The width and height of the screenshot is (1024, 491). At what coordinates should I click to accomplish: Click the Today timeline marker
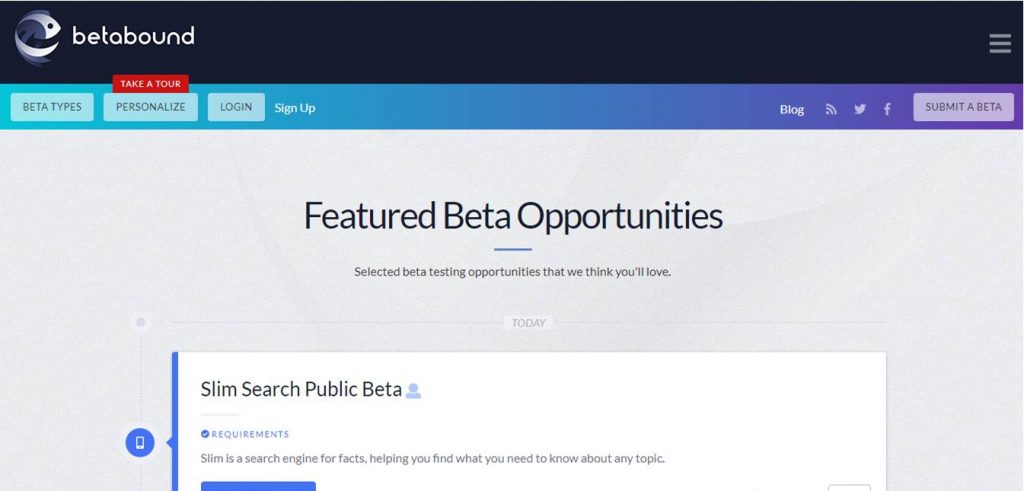[x=528, y=323]
